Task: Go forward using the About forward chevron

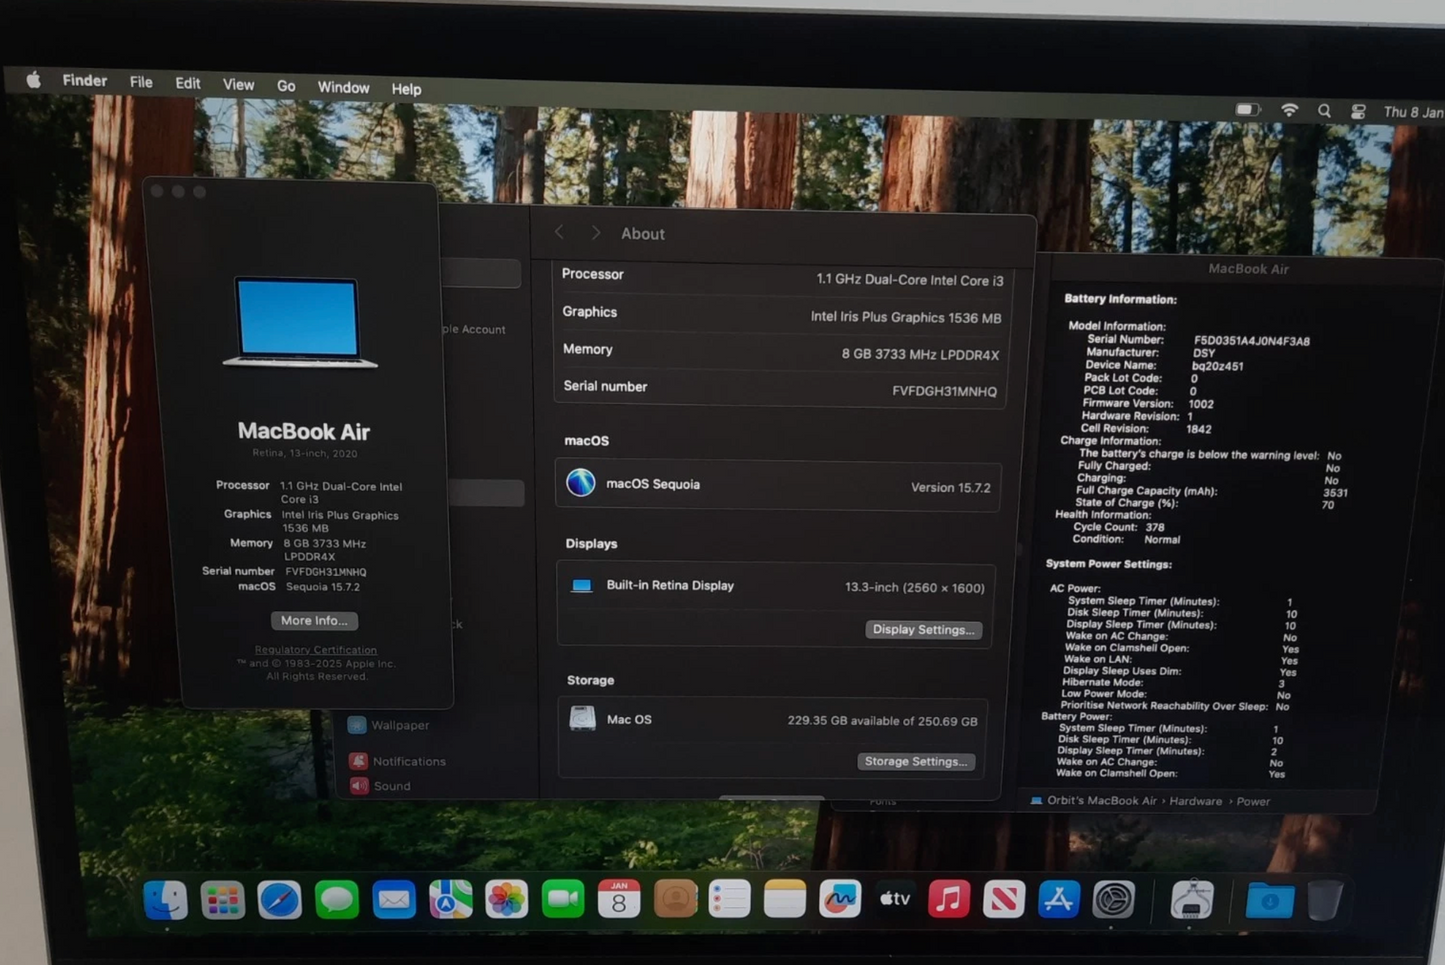Action: [x=595, y=233]
